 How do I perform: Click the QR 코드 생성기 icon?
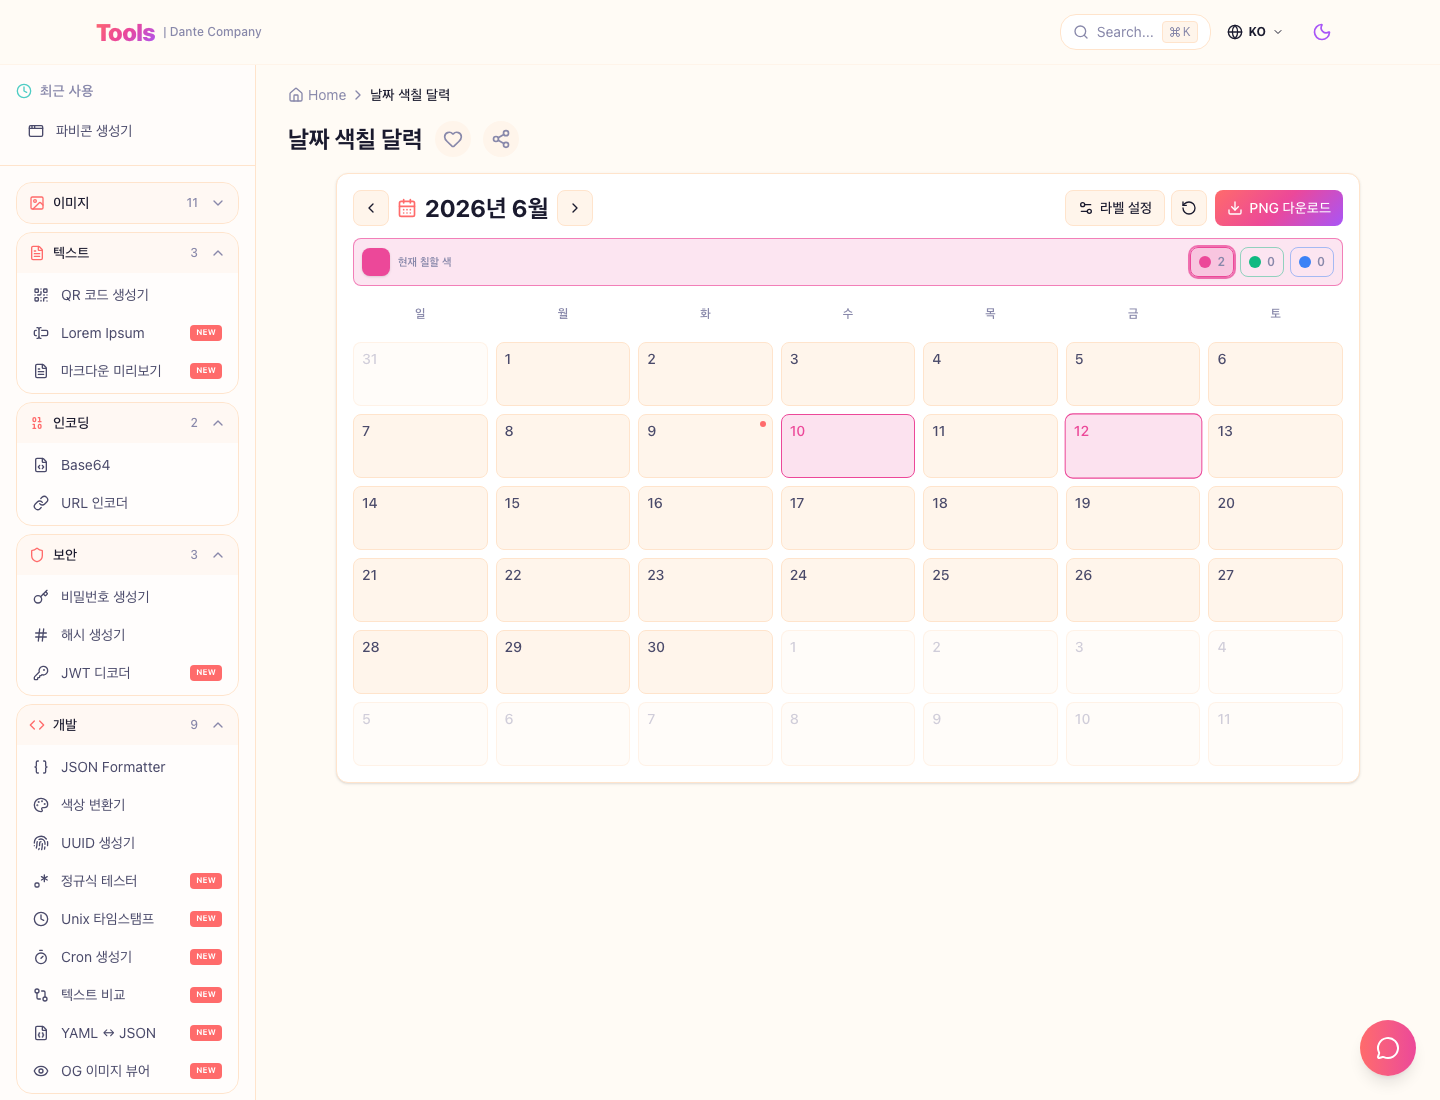41,295
